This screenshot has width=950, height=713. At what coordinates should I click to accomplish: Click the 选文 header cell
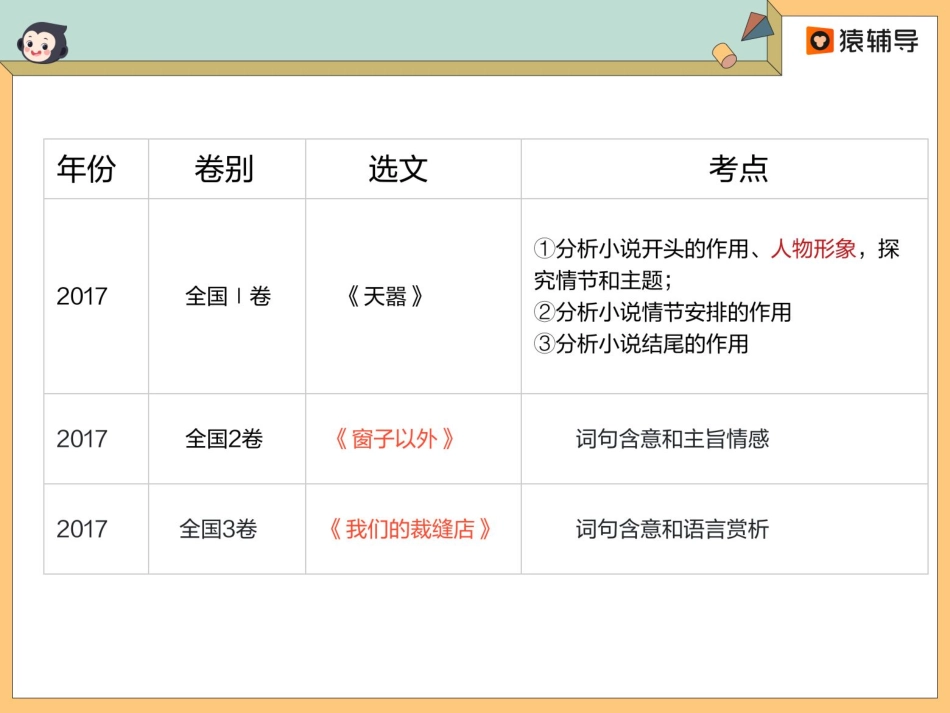click(x=398, y=169)
